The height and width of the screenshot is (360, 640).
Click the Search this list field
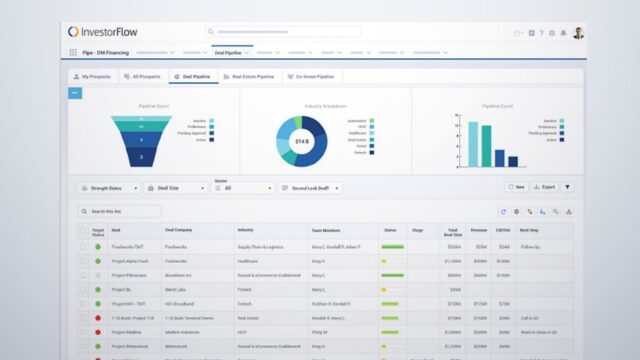[x=120, y=211]
